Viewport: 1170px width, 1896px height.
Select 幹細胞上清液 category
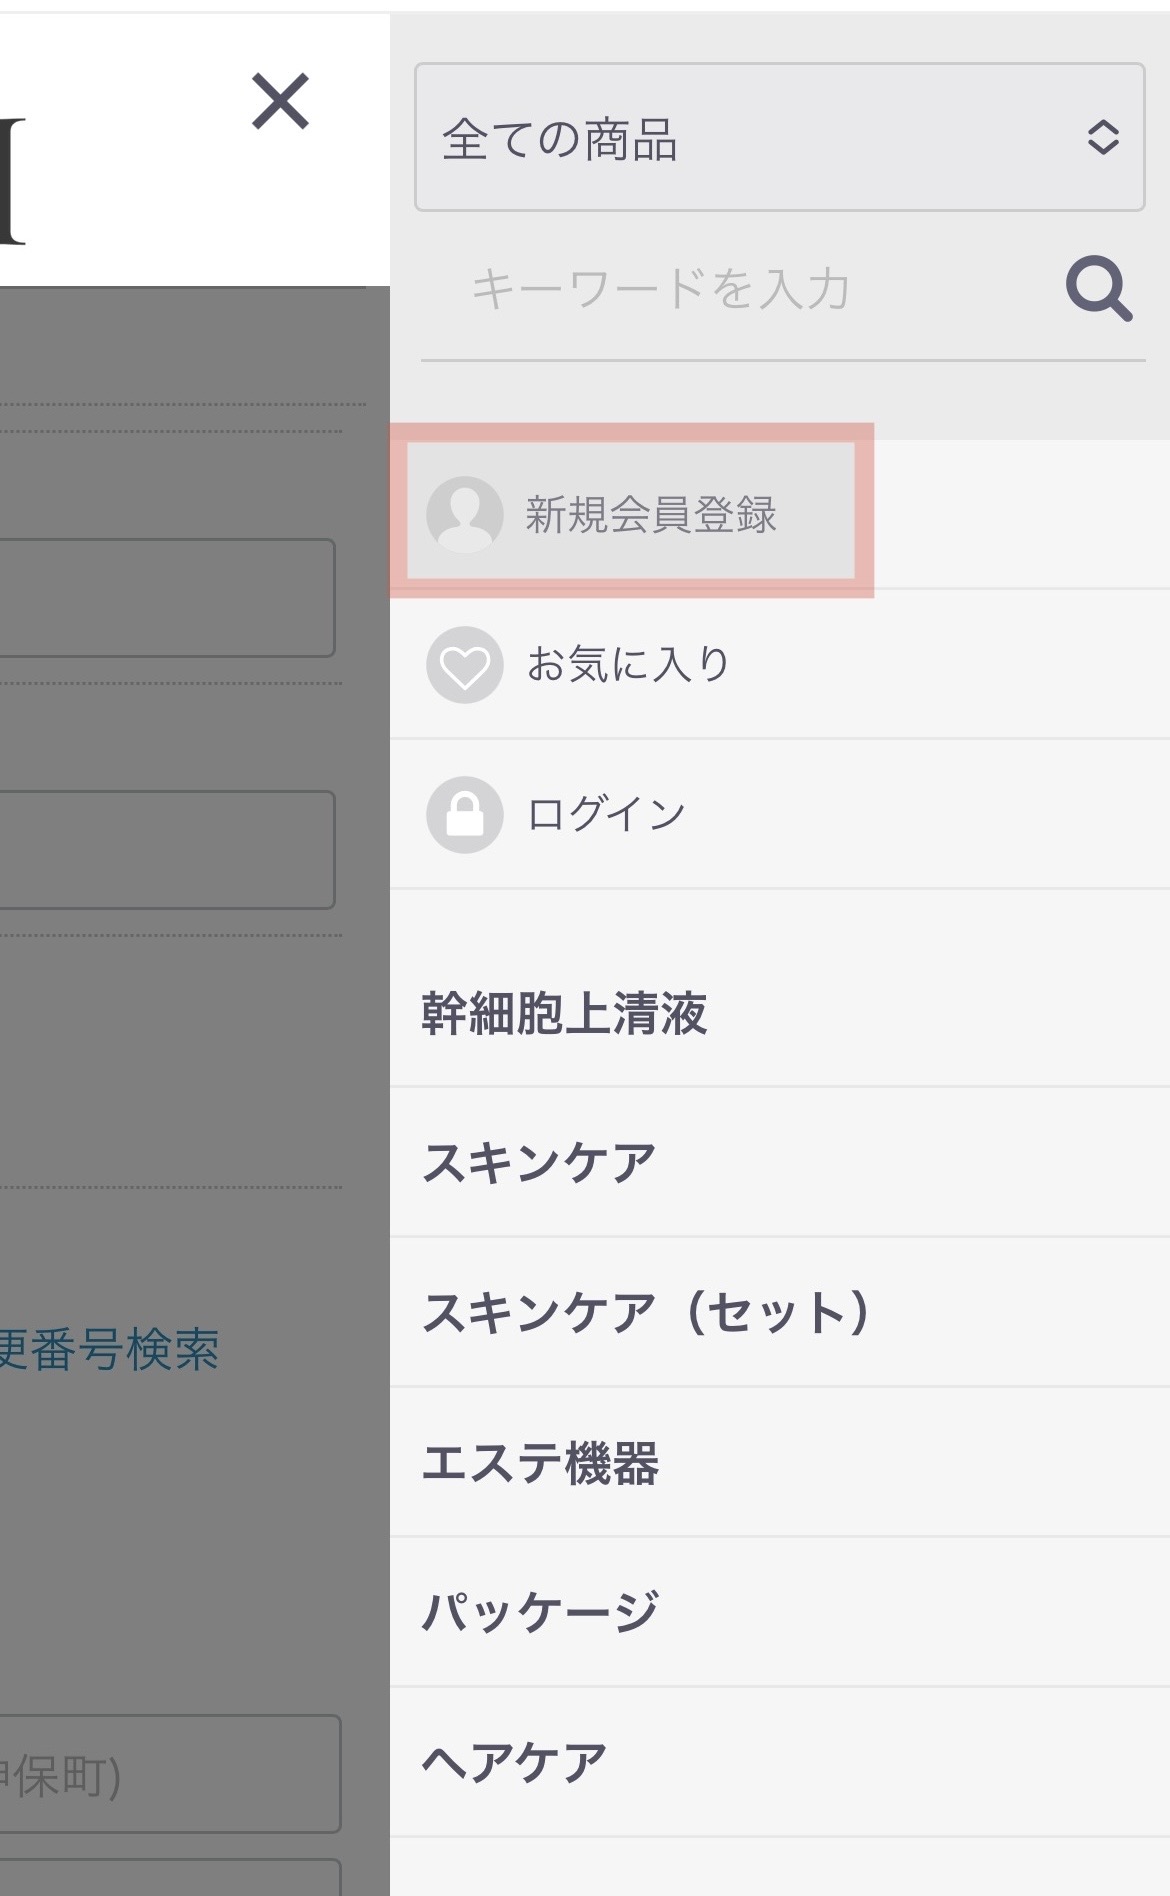(780, 1013)
